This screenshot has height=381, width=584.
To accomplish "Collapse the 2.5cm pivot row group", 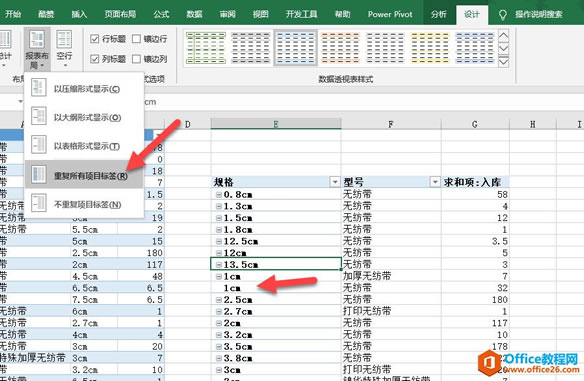I will [219, 300].
